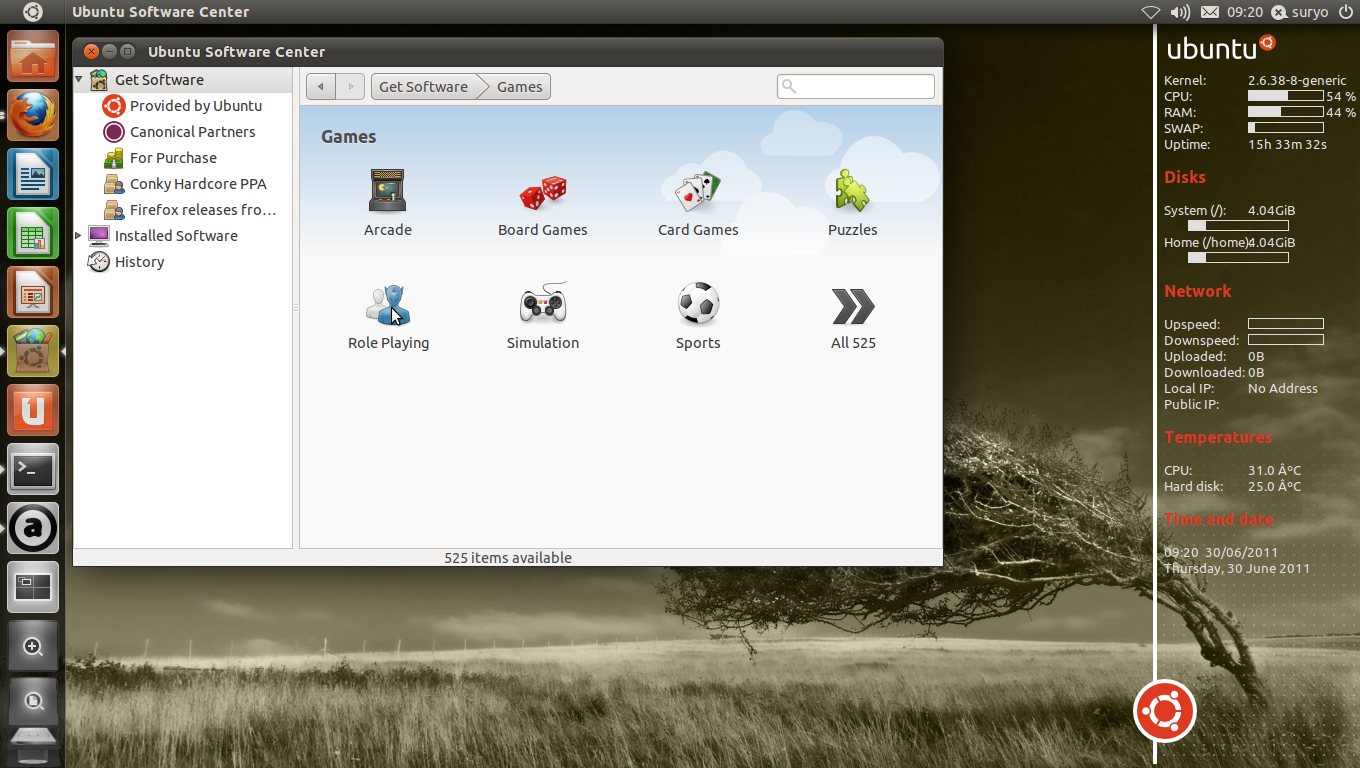Open the Puzzles category
The image size is (1360, 768).
(853, 203)
